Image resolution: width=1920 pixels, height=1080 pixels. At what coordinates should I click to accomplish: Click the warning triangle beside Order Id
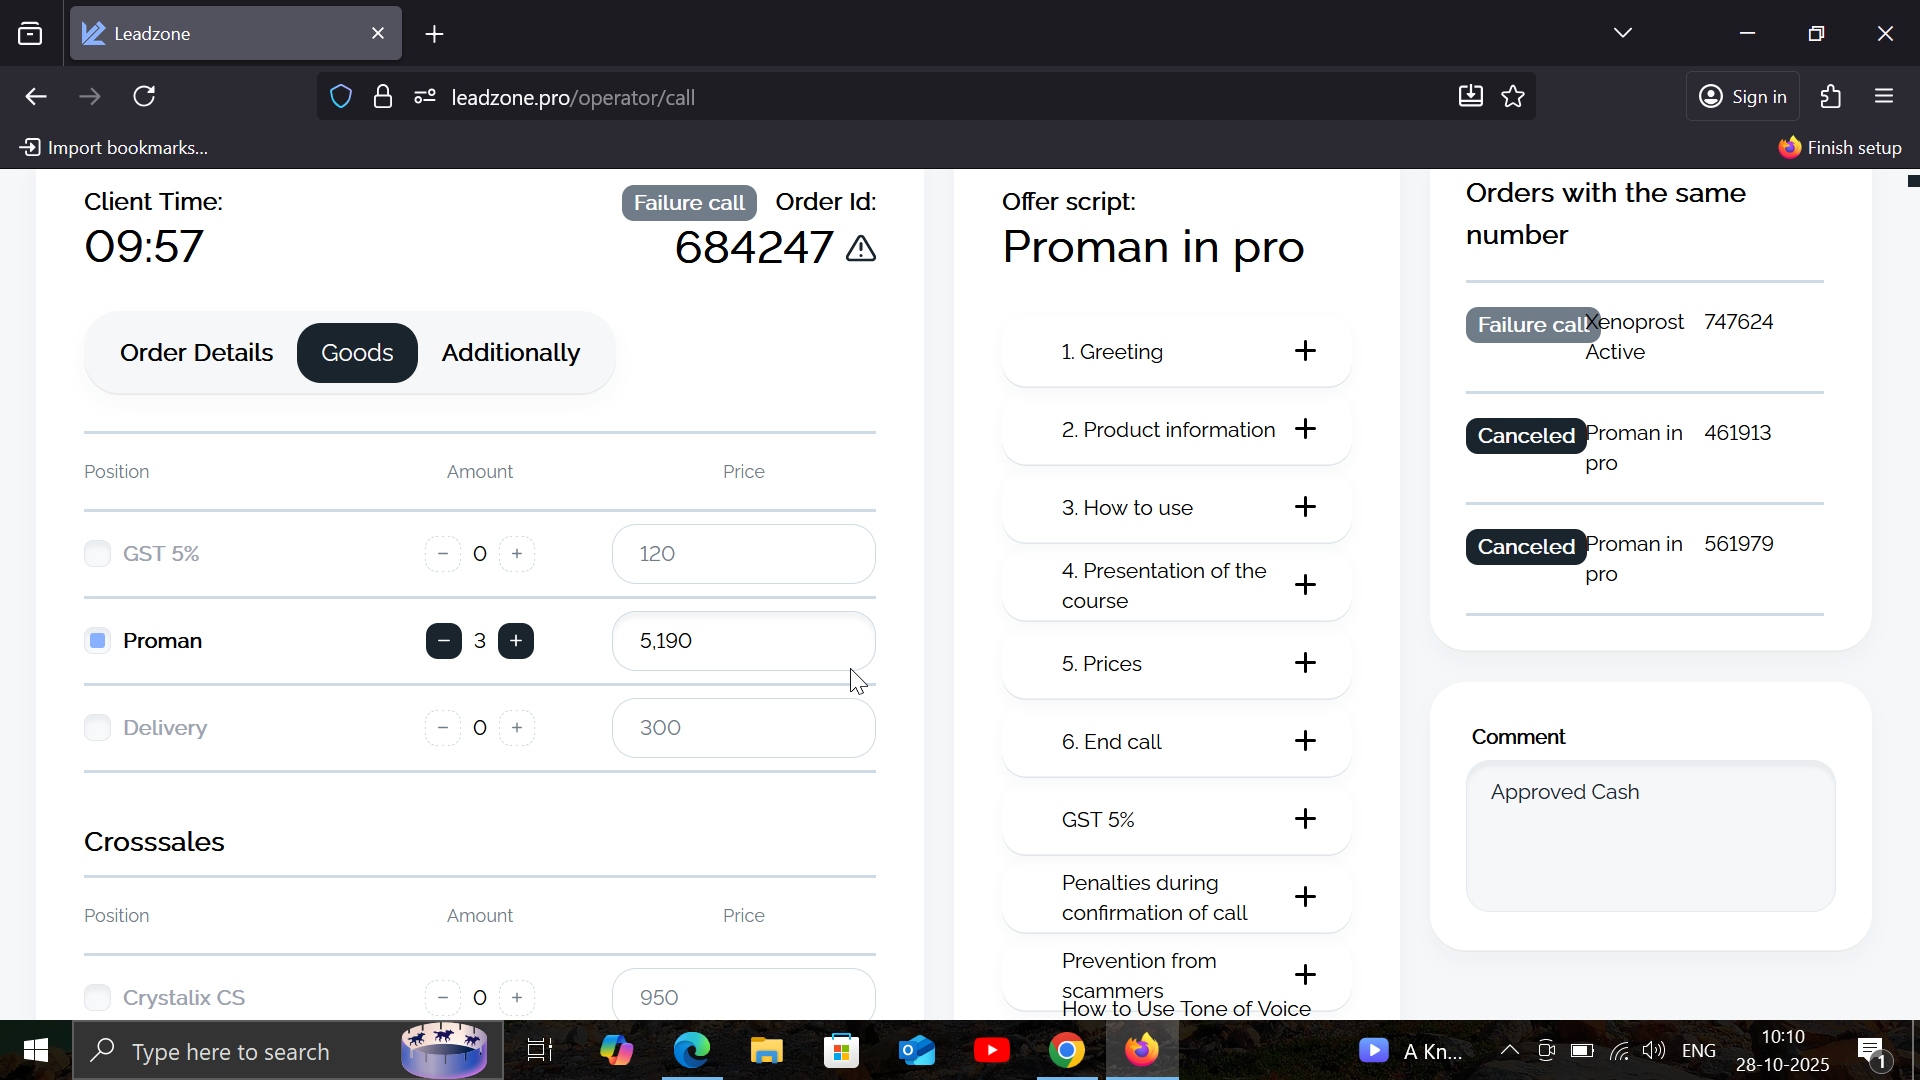[860, 249]
